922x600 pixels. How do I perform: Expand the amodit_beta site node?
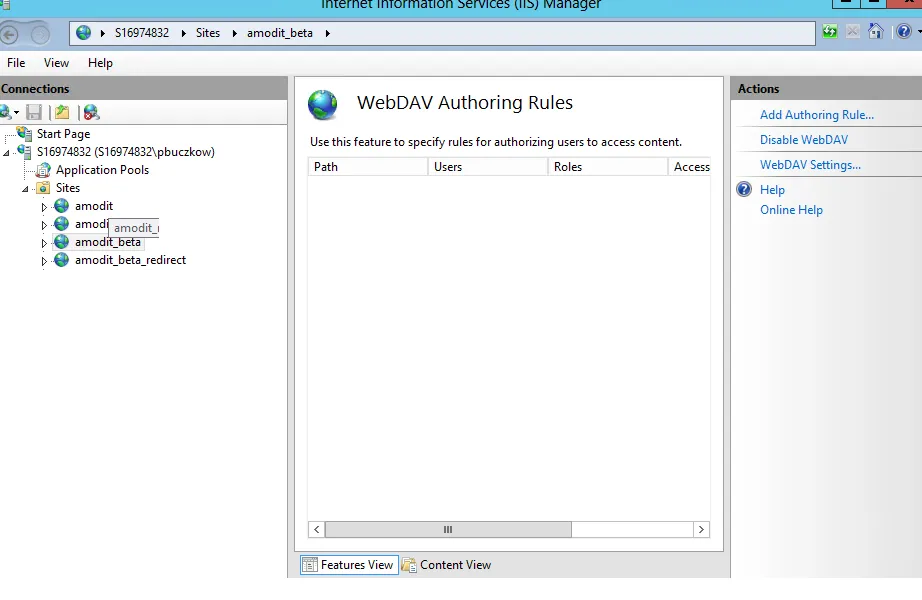(x=44, y=243)
